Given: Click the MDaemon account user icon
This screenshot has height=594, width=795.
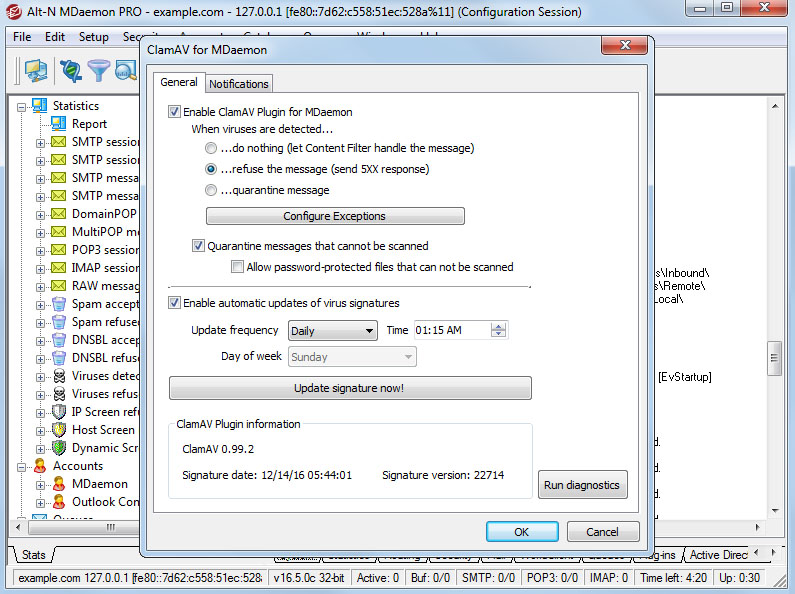Looking at the screenshot, I should pyautogui.click(x=59, y=484).
